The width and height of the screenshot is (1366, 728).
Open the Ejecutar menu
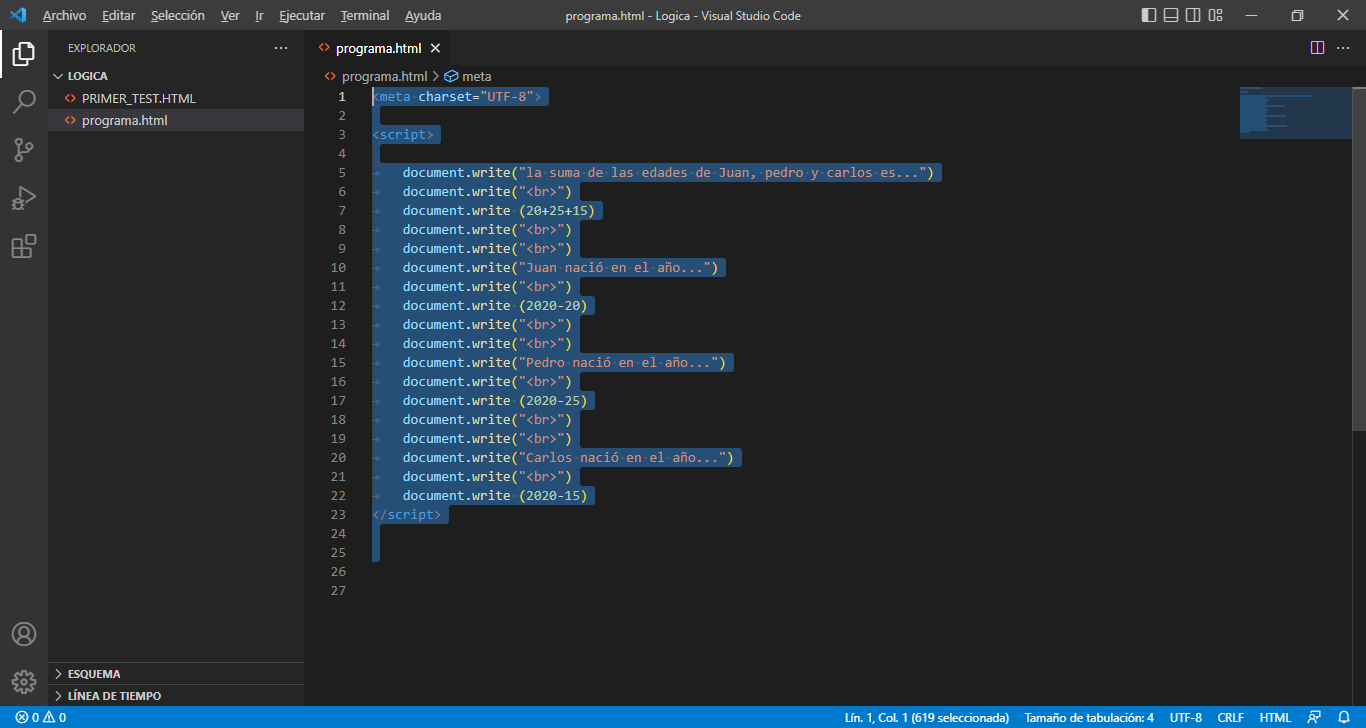pyautogui.click(x=302, y=15)
